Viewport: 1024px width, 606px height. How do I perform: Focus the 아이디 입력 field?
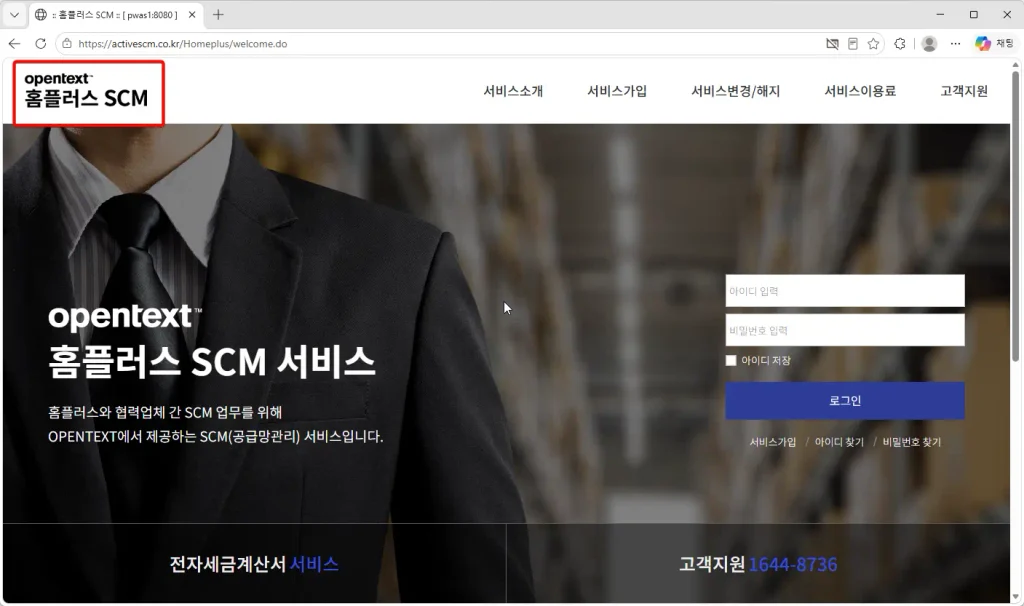click(x=845, y=291)
